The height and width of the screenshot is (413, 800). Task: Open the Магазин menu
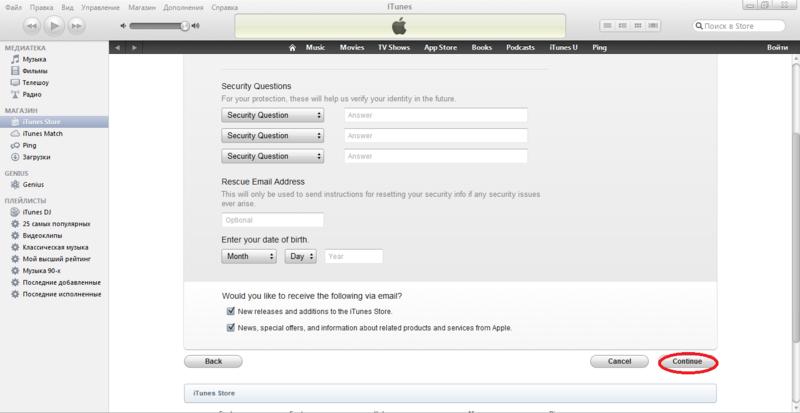[142, 8]
